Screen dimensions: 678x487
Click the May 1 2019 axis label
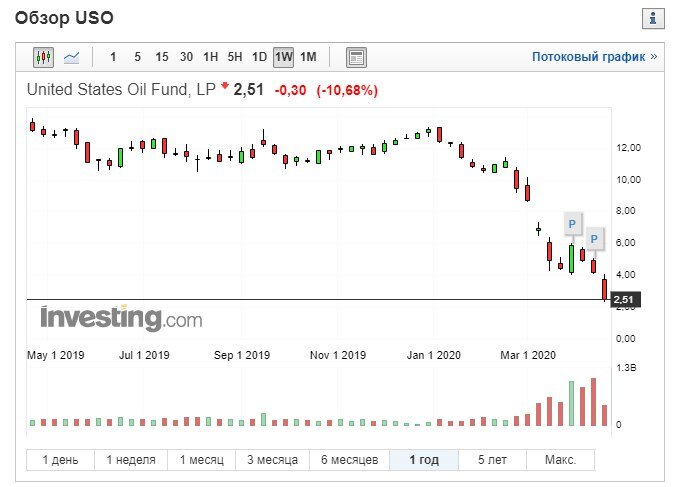56,355
